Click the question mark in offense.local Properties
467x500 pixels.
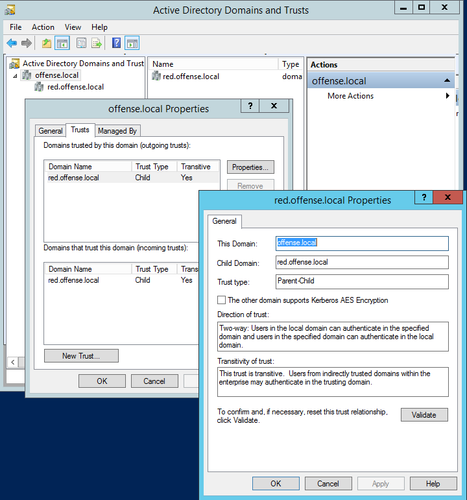point(250,106)
